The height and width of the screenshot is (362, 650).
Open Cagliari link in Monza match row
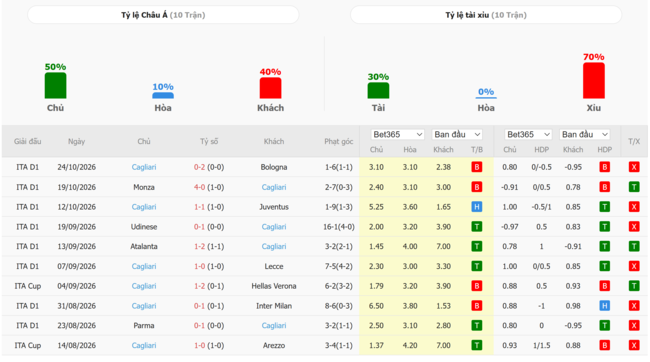point(274,187)
